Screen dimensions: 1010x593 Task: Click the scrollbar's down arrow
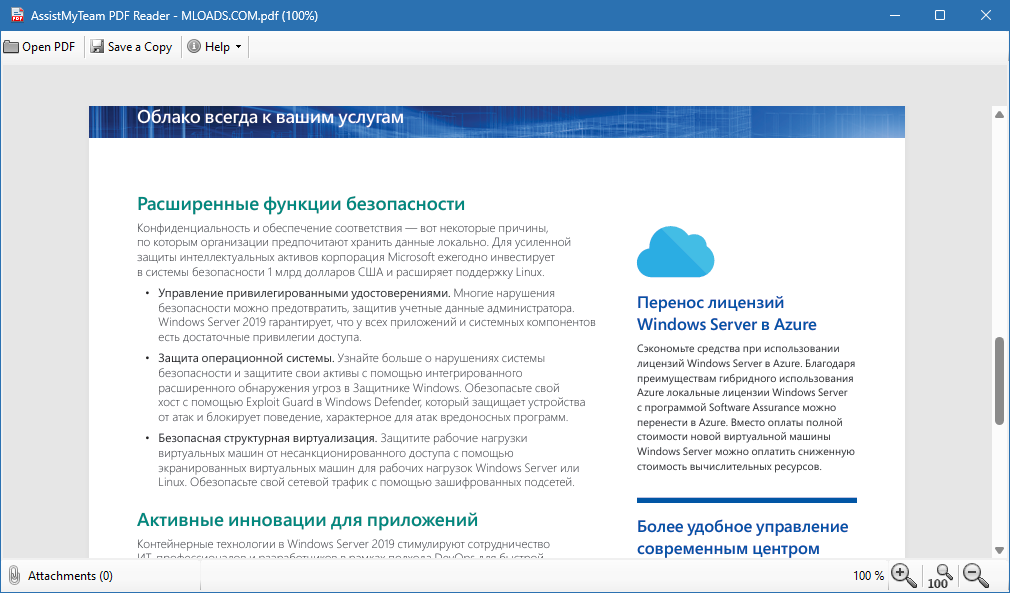(x=997, y=550)
